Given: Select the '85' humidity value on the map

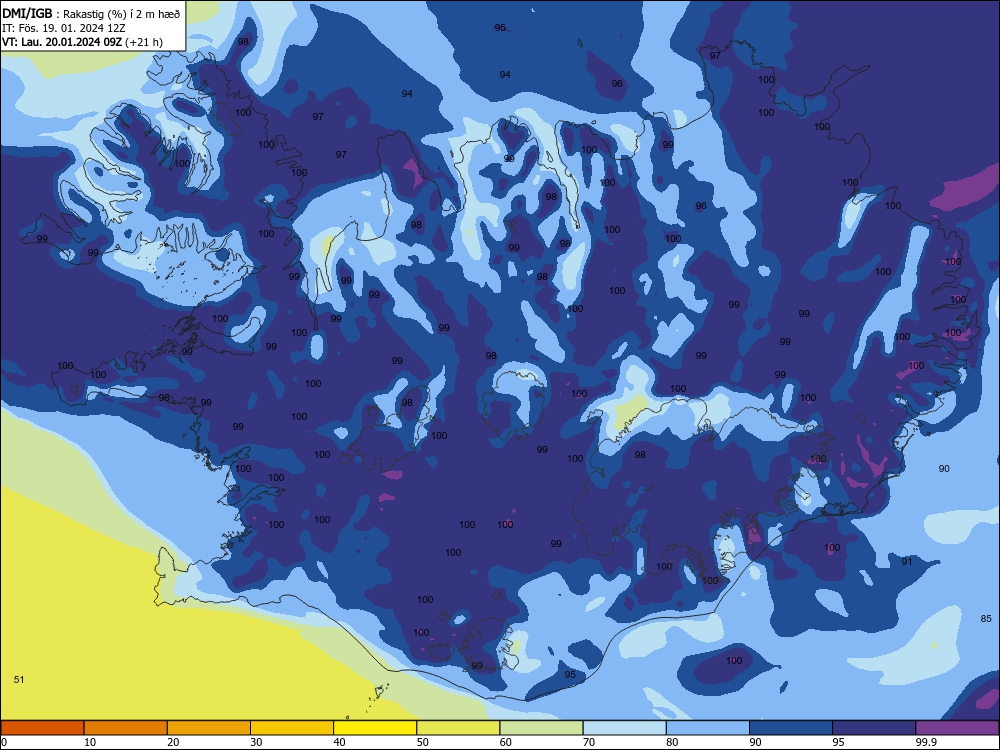Looking at the screenshot, I should [x=986, y=618].
